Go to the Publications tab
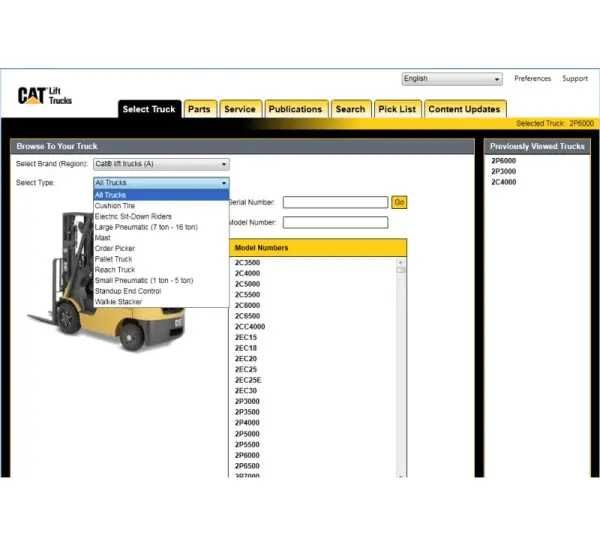Viewport: 600px width, 547px height. (295, 109)
